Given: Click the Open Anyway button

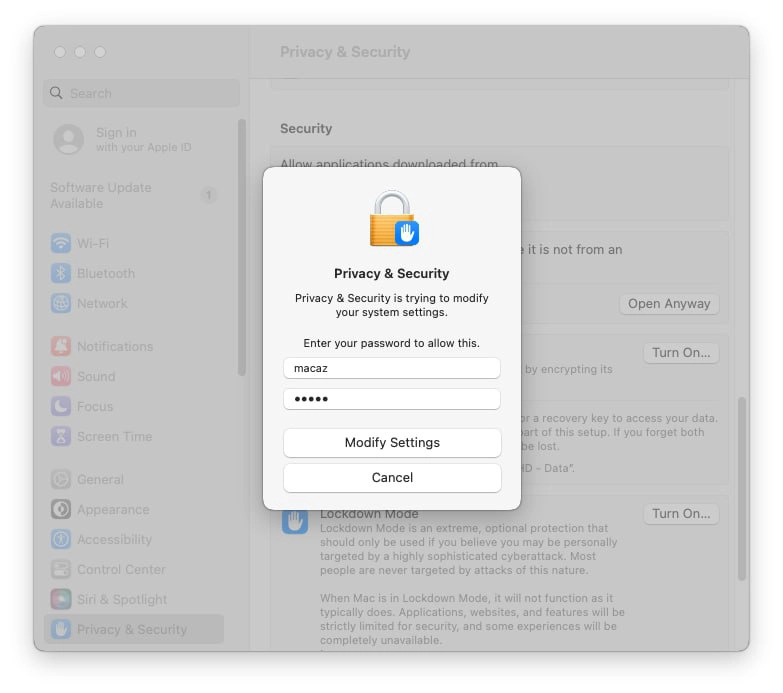Looking at the screenshot, I should click(668, 304).
